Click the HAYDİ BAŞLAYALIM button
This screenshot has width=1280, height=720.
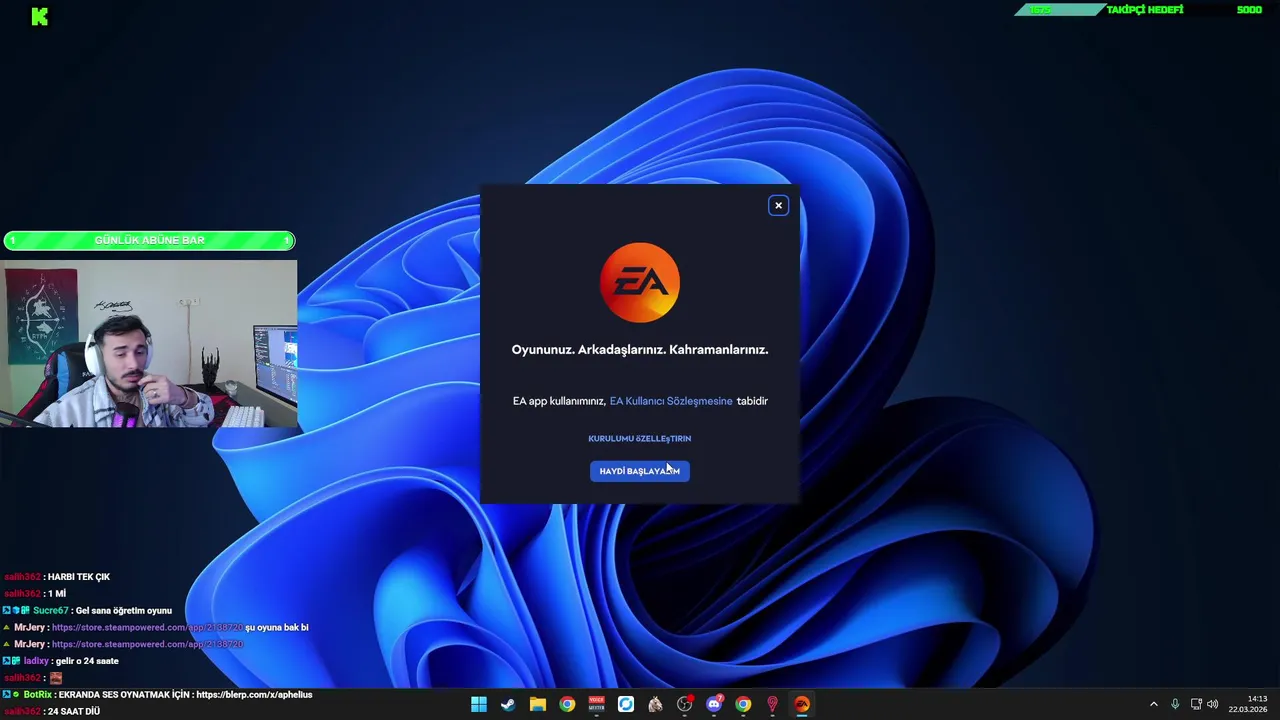pos(639,471)
